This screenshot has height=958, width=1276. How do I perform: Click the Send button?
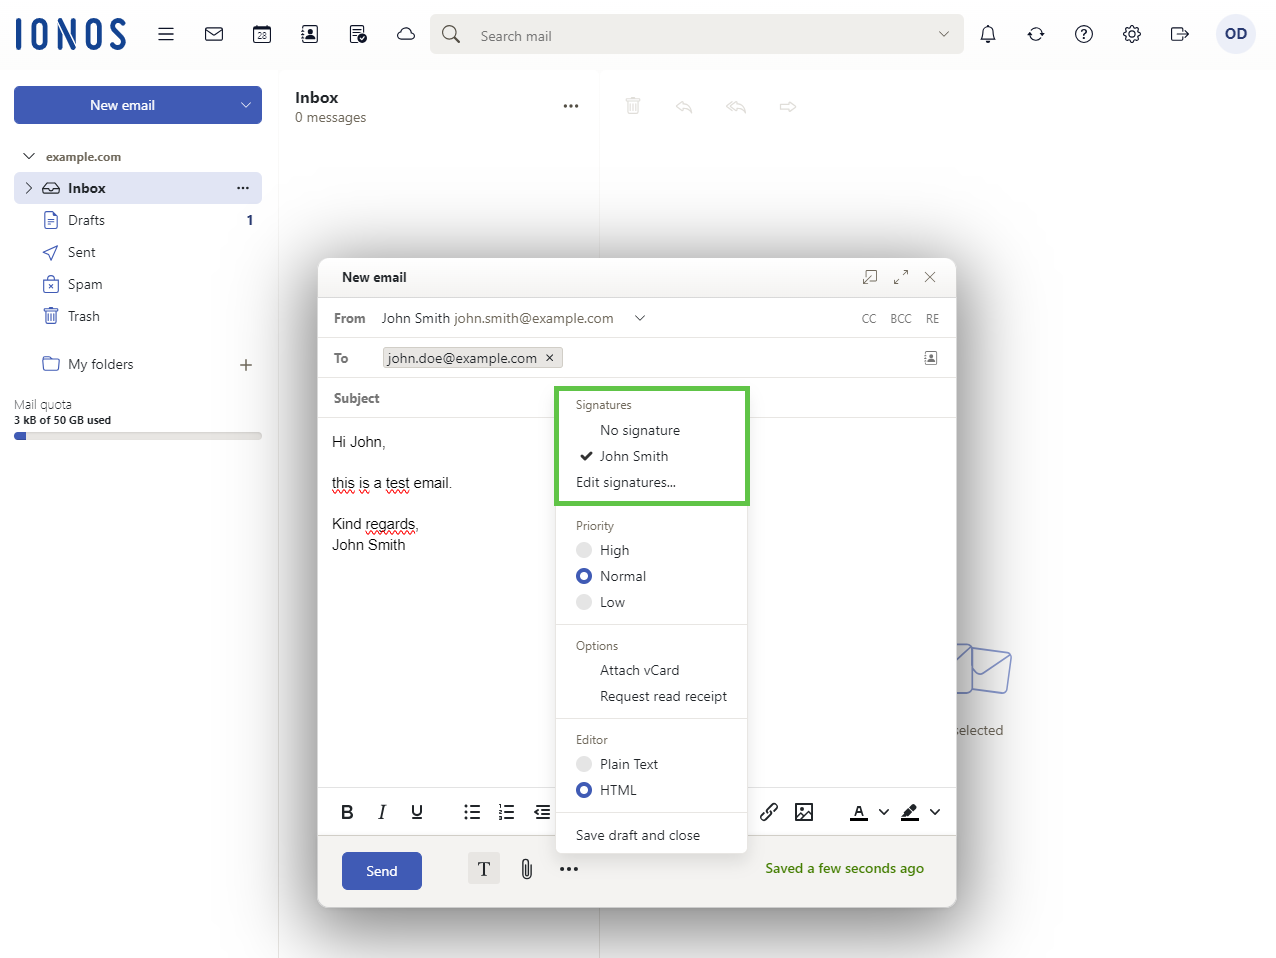pyautogui.click(x=382, y=871)
